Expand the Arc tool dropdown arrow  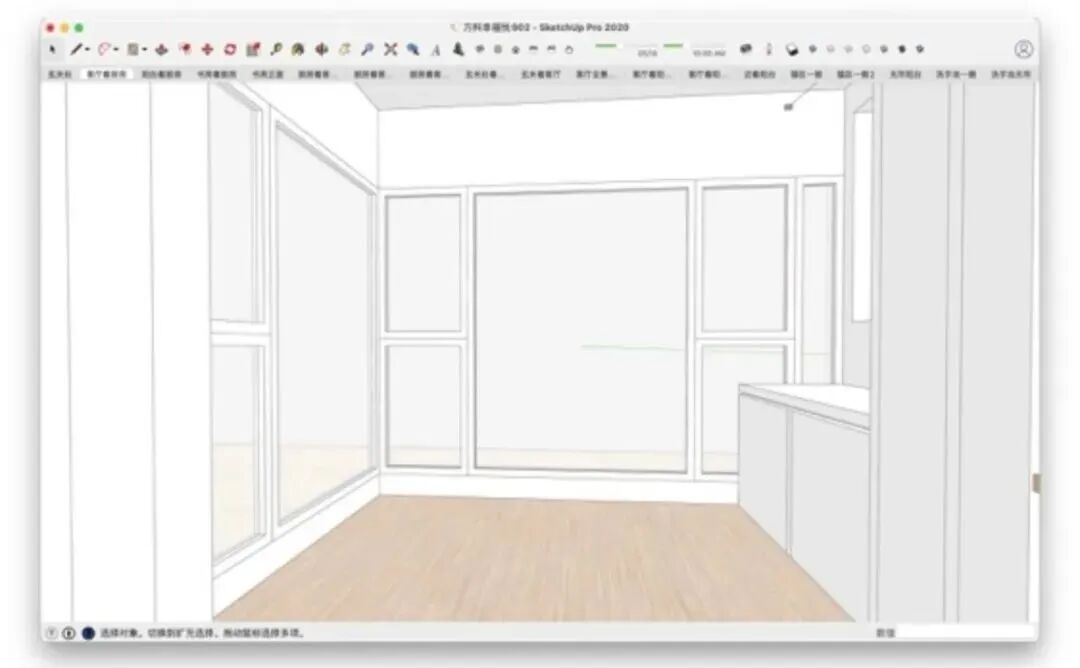pyautogui.click(x=116, y=50)
